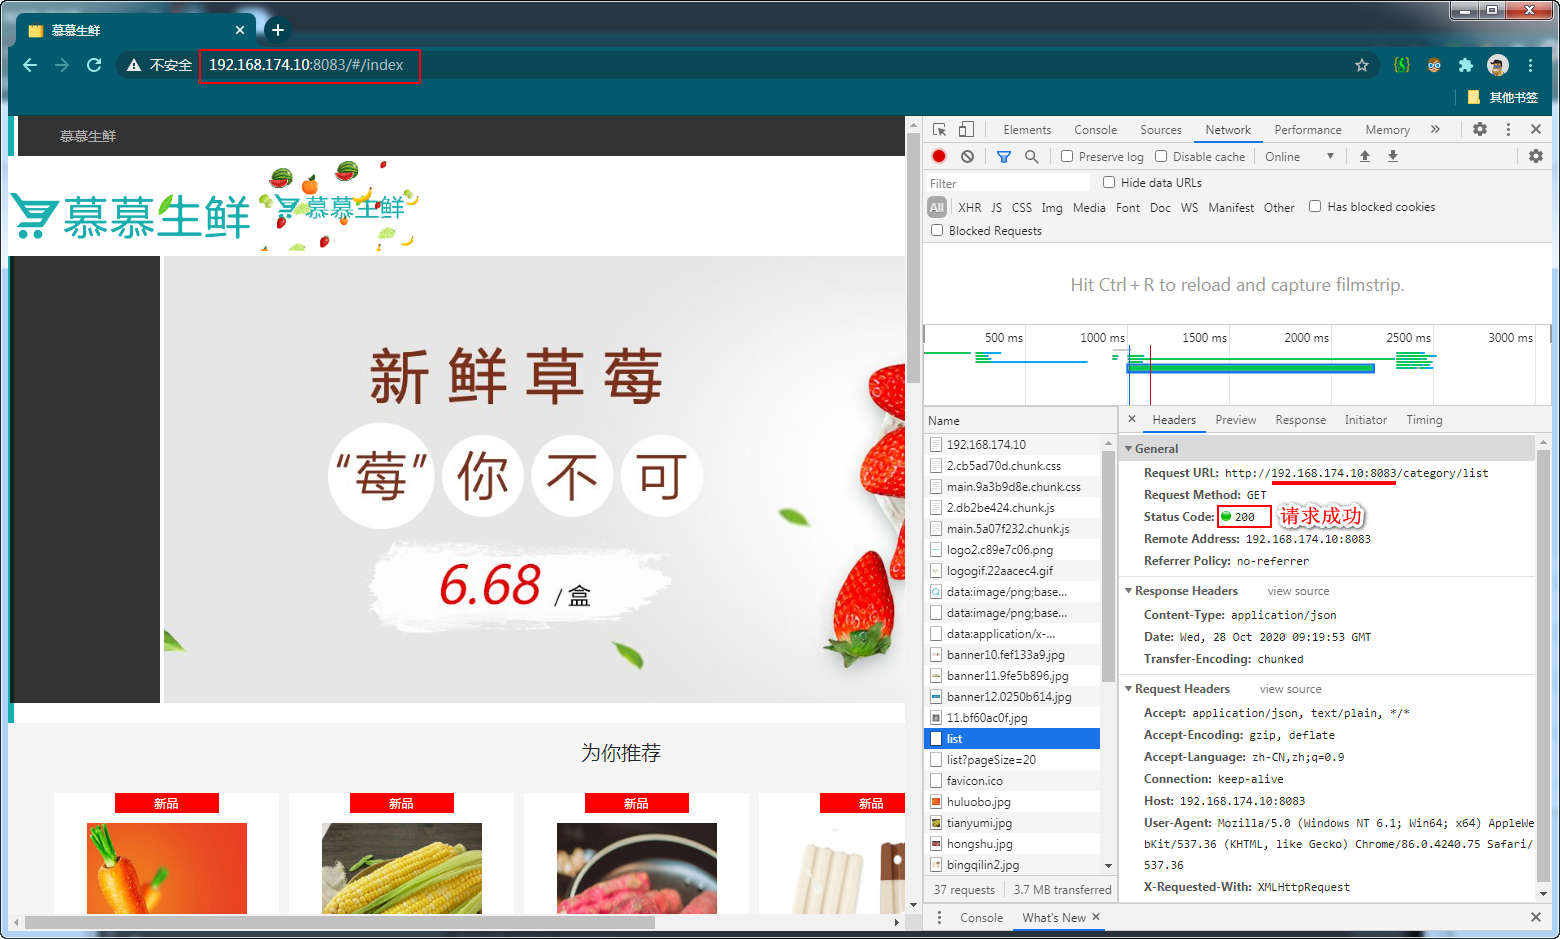Select the list?pageSize=20 request
This screenshot has width=1560, height=939.
(1012, 760)
